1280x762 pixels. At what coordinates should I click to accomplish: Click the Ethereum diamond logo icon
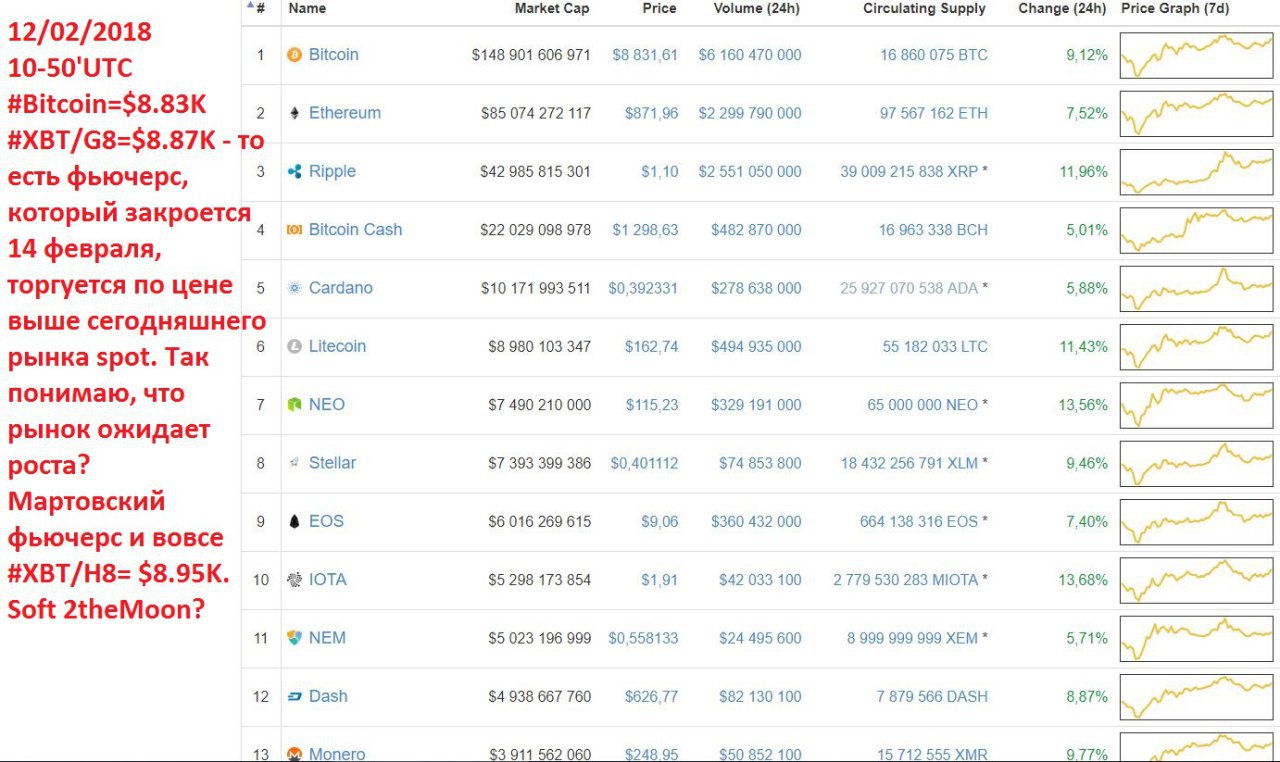[294, 113]
